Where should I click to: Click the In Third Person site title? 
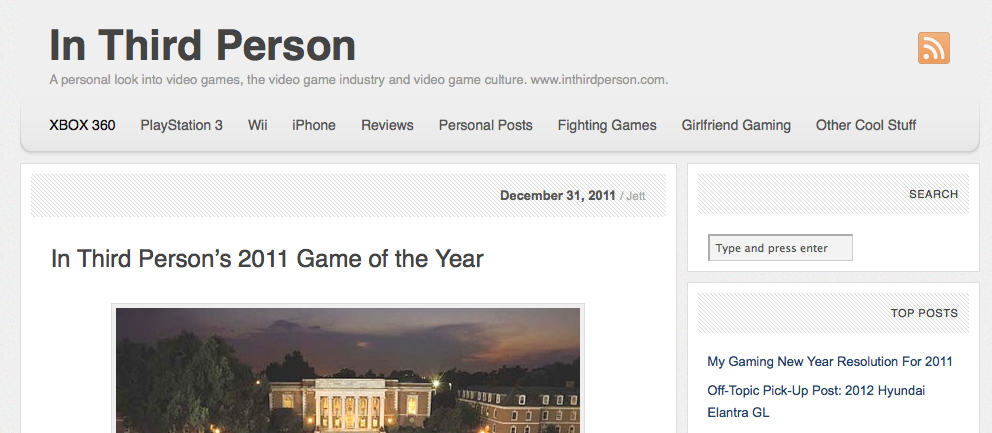[x=203, y=45]
